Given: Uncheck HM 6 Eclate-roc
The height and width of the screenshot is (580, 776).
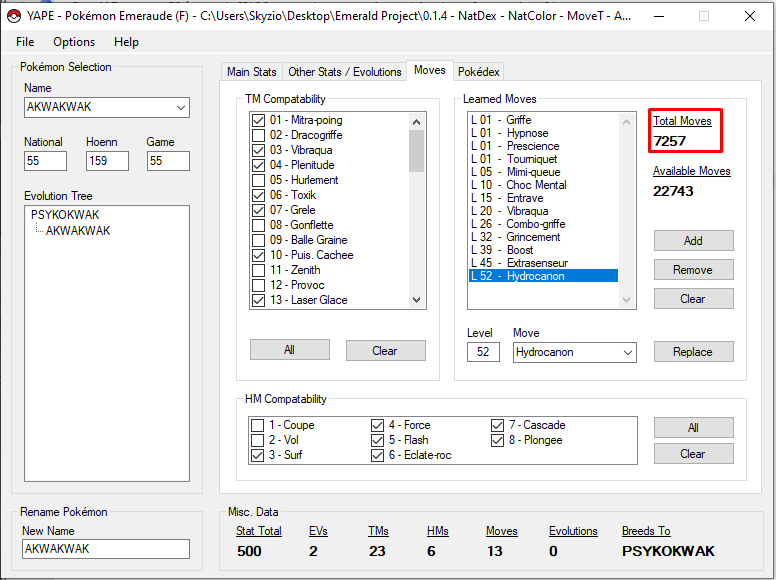Looking at the screenshot, I should [x=377, y=455].
